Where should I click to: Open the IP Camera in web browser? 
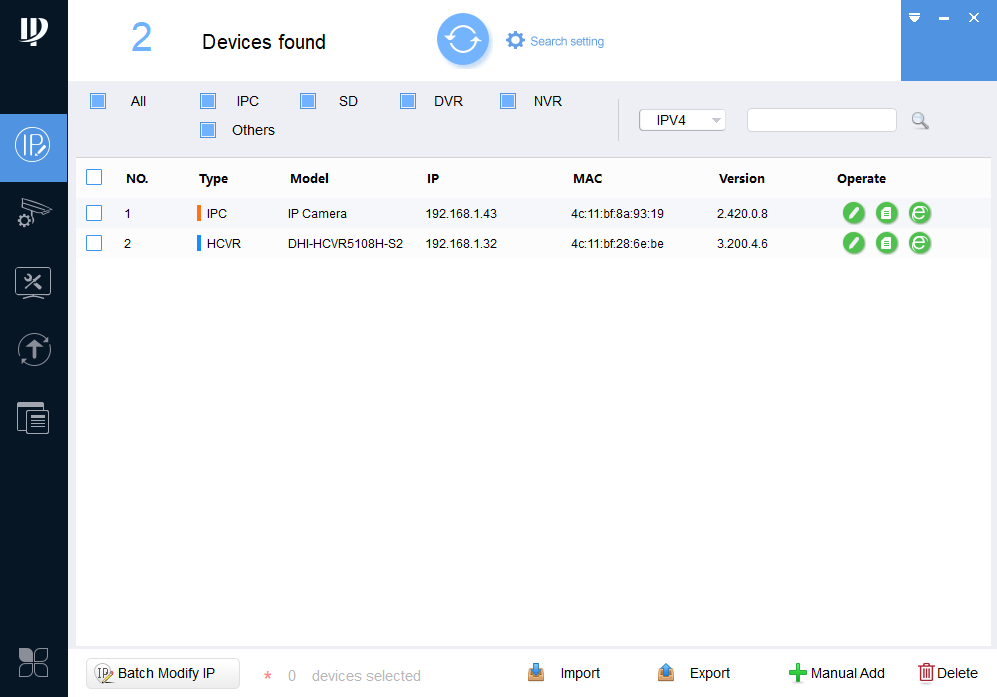[x=919, y=213]
